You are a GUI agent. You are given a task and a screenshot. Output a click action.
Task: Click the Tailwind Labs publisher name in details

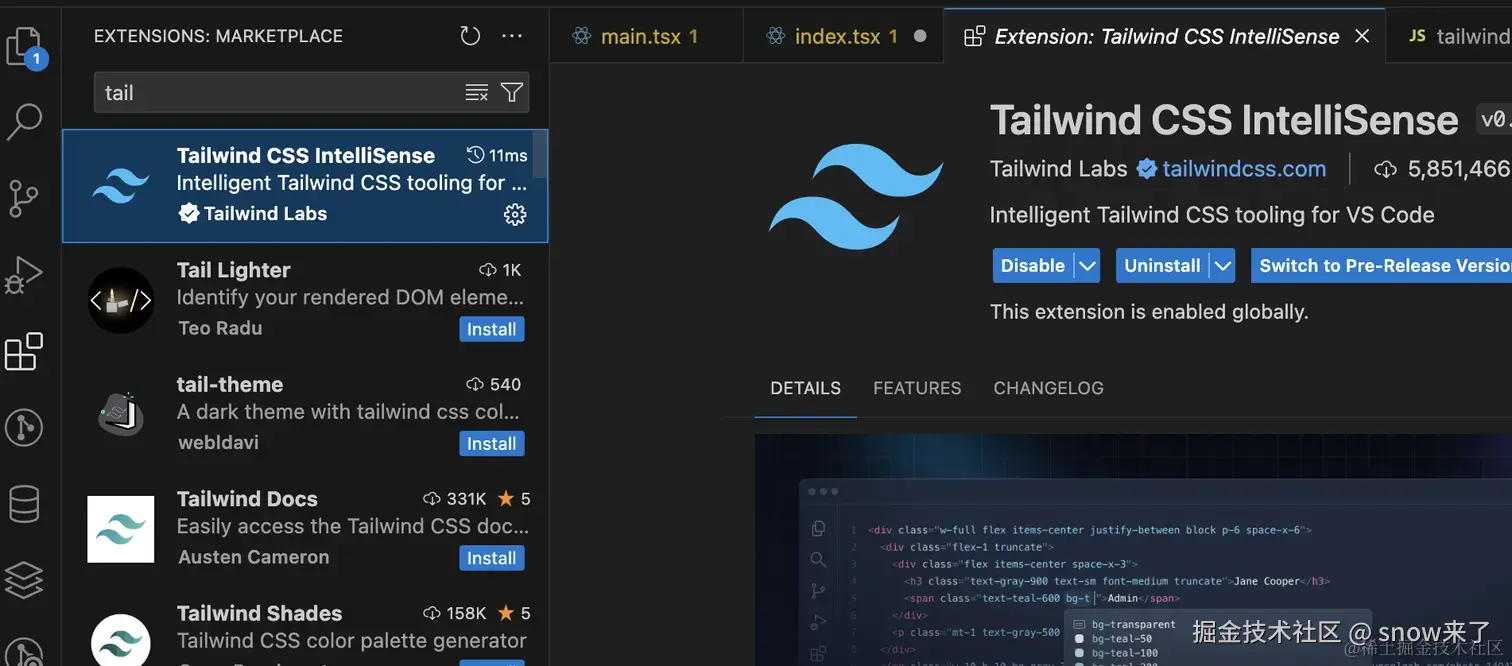click(1058, 169)
